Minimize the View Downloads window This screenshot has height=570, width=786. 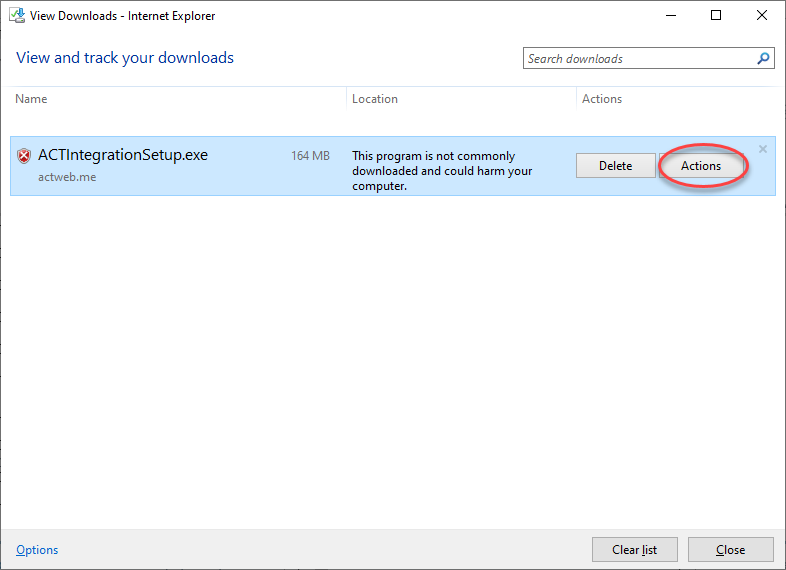tap(671, 16)
